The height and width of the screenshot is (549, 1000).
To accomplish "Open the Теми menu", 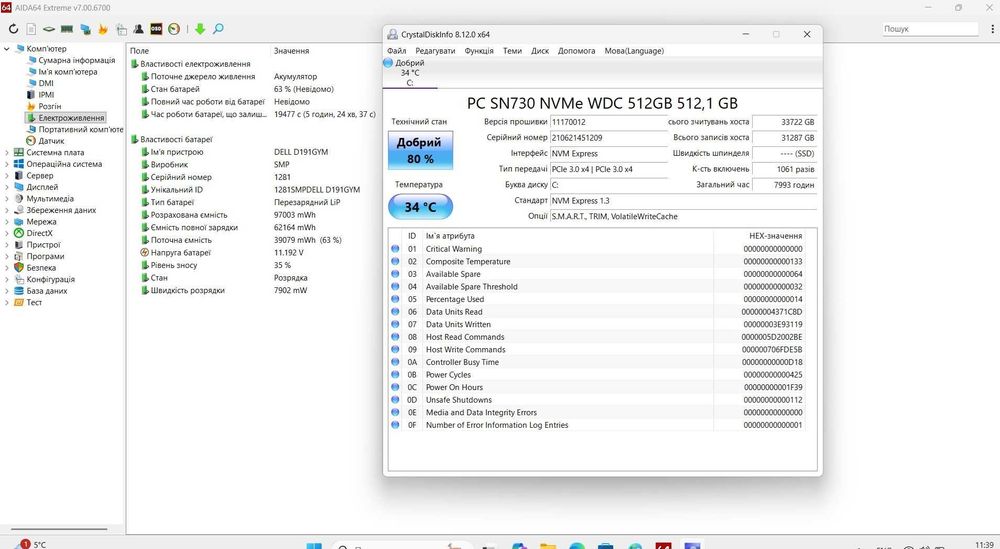I will point(512,51).
